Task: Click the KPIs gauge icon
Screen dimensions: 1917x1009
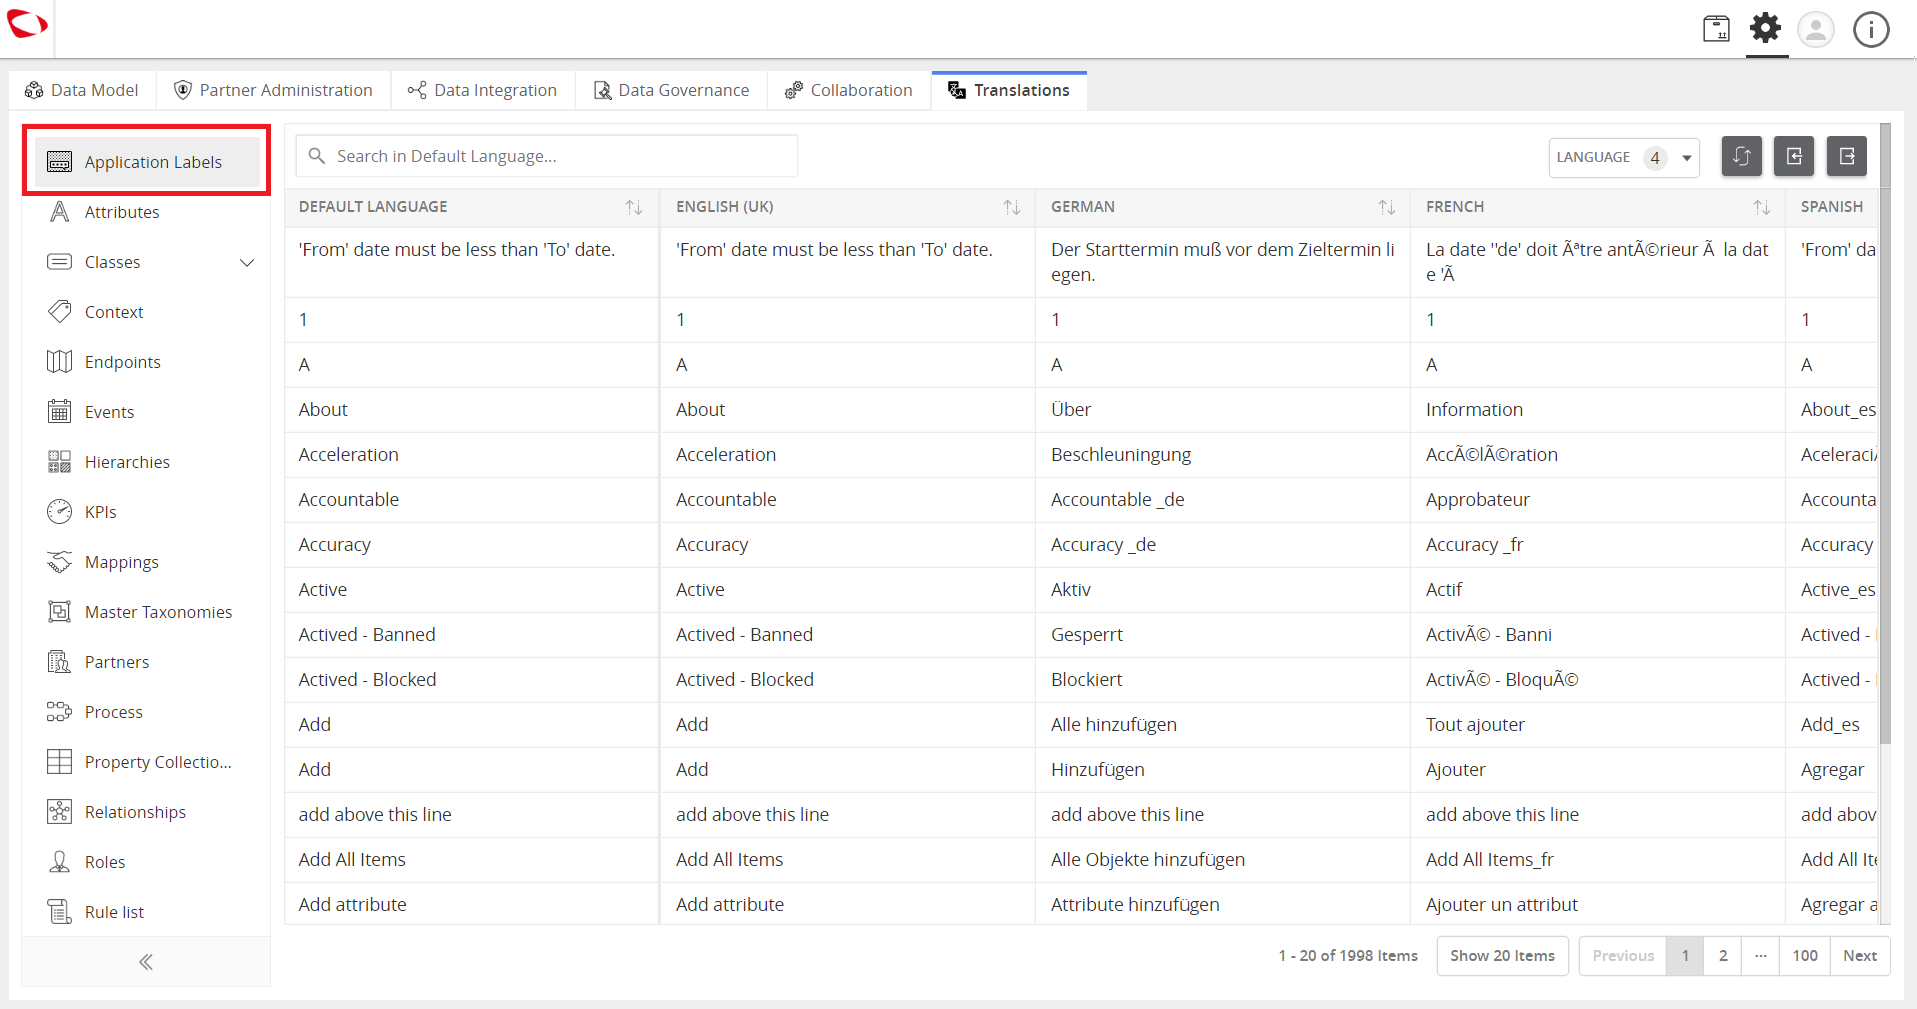Action: click(x=60, y=512)
